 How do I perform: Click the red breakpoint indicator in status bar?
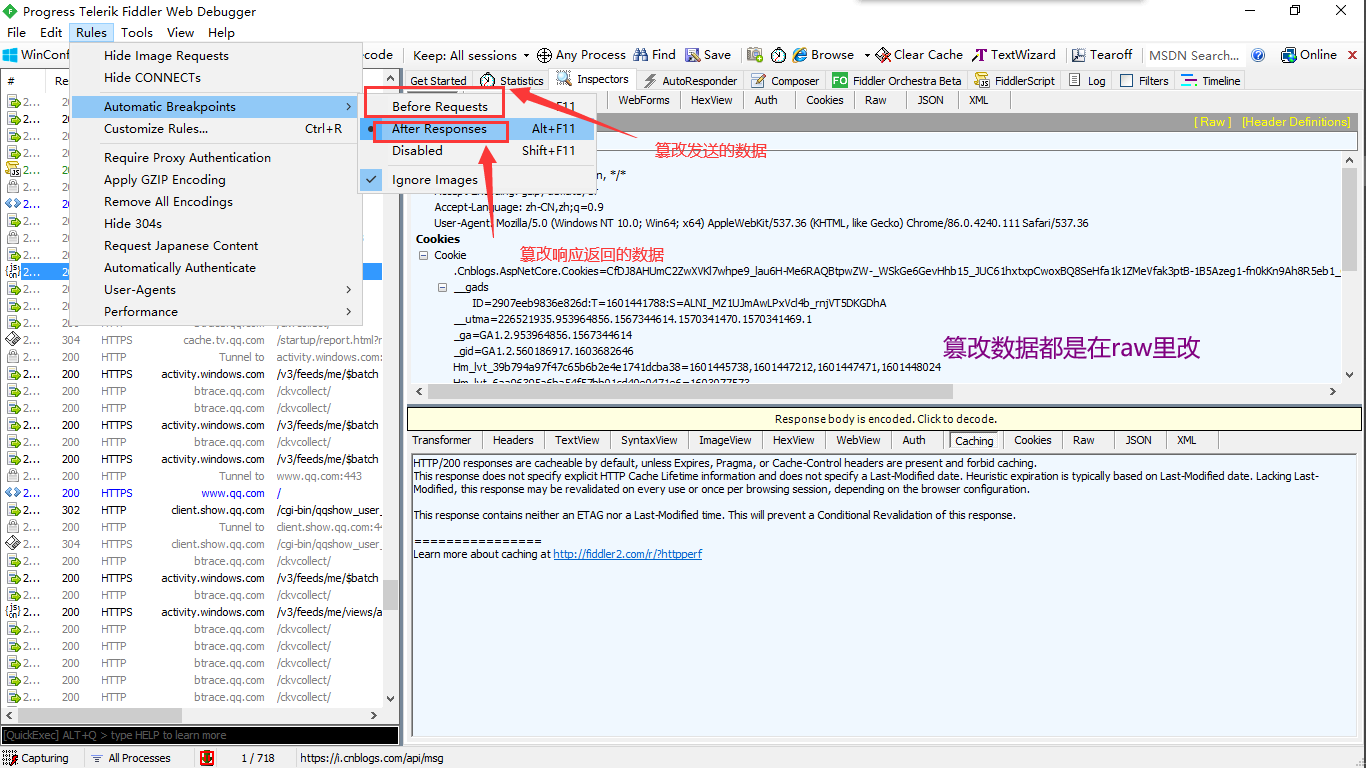point(207,758)
